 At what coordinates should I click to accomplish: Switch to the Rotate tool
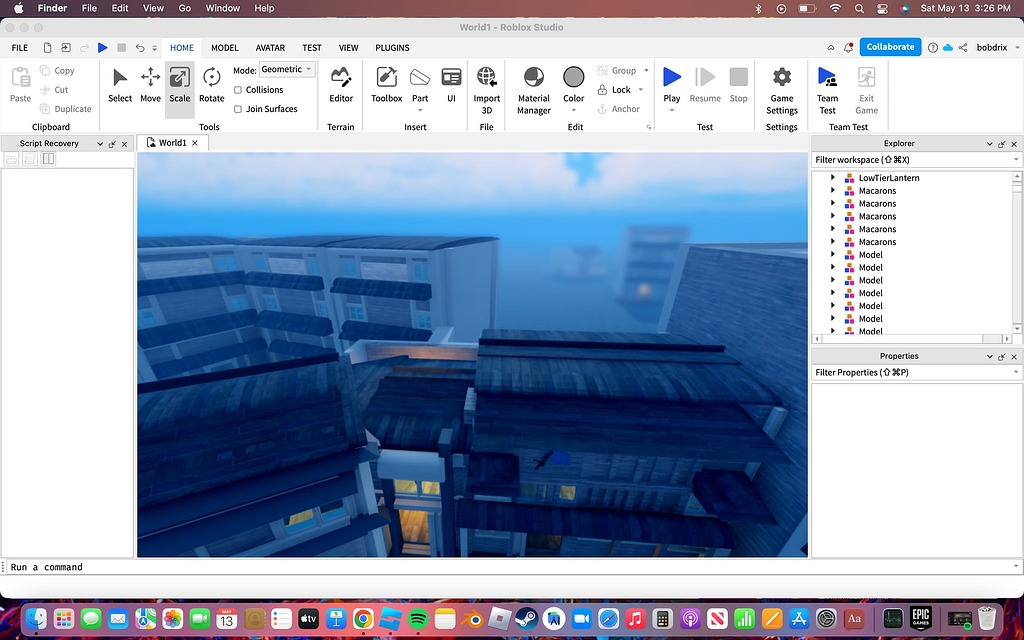(212, 86)
